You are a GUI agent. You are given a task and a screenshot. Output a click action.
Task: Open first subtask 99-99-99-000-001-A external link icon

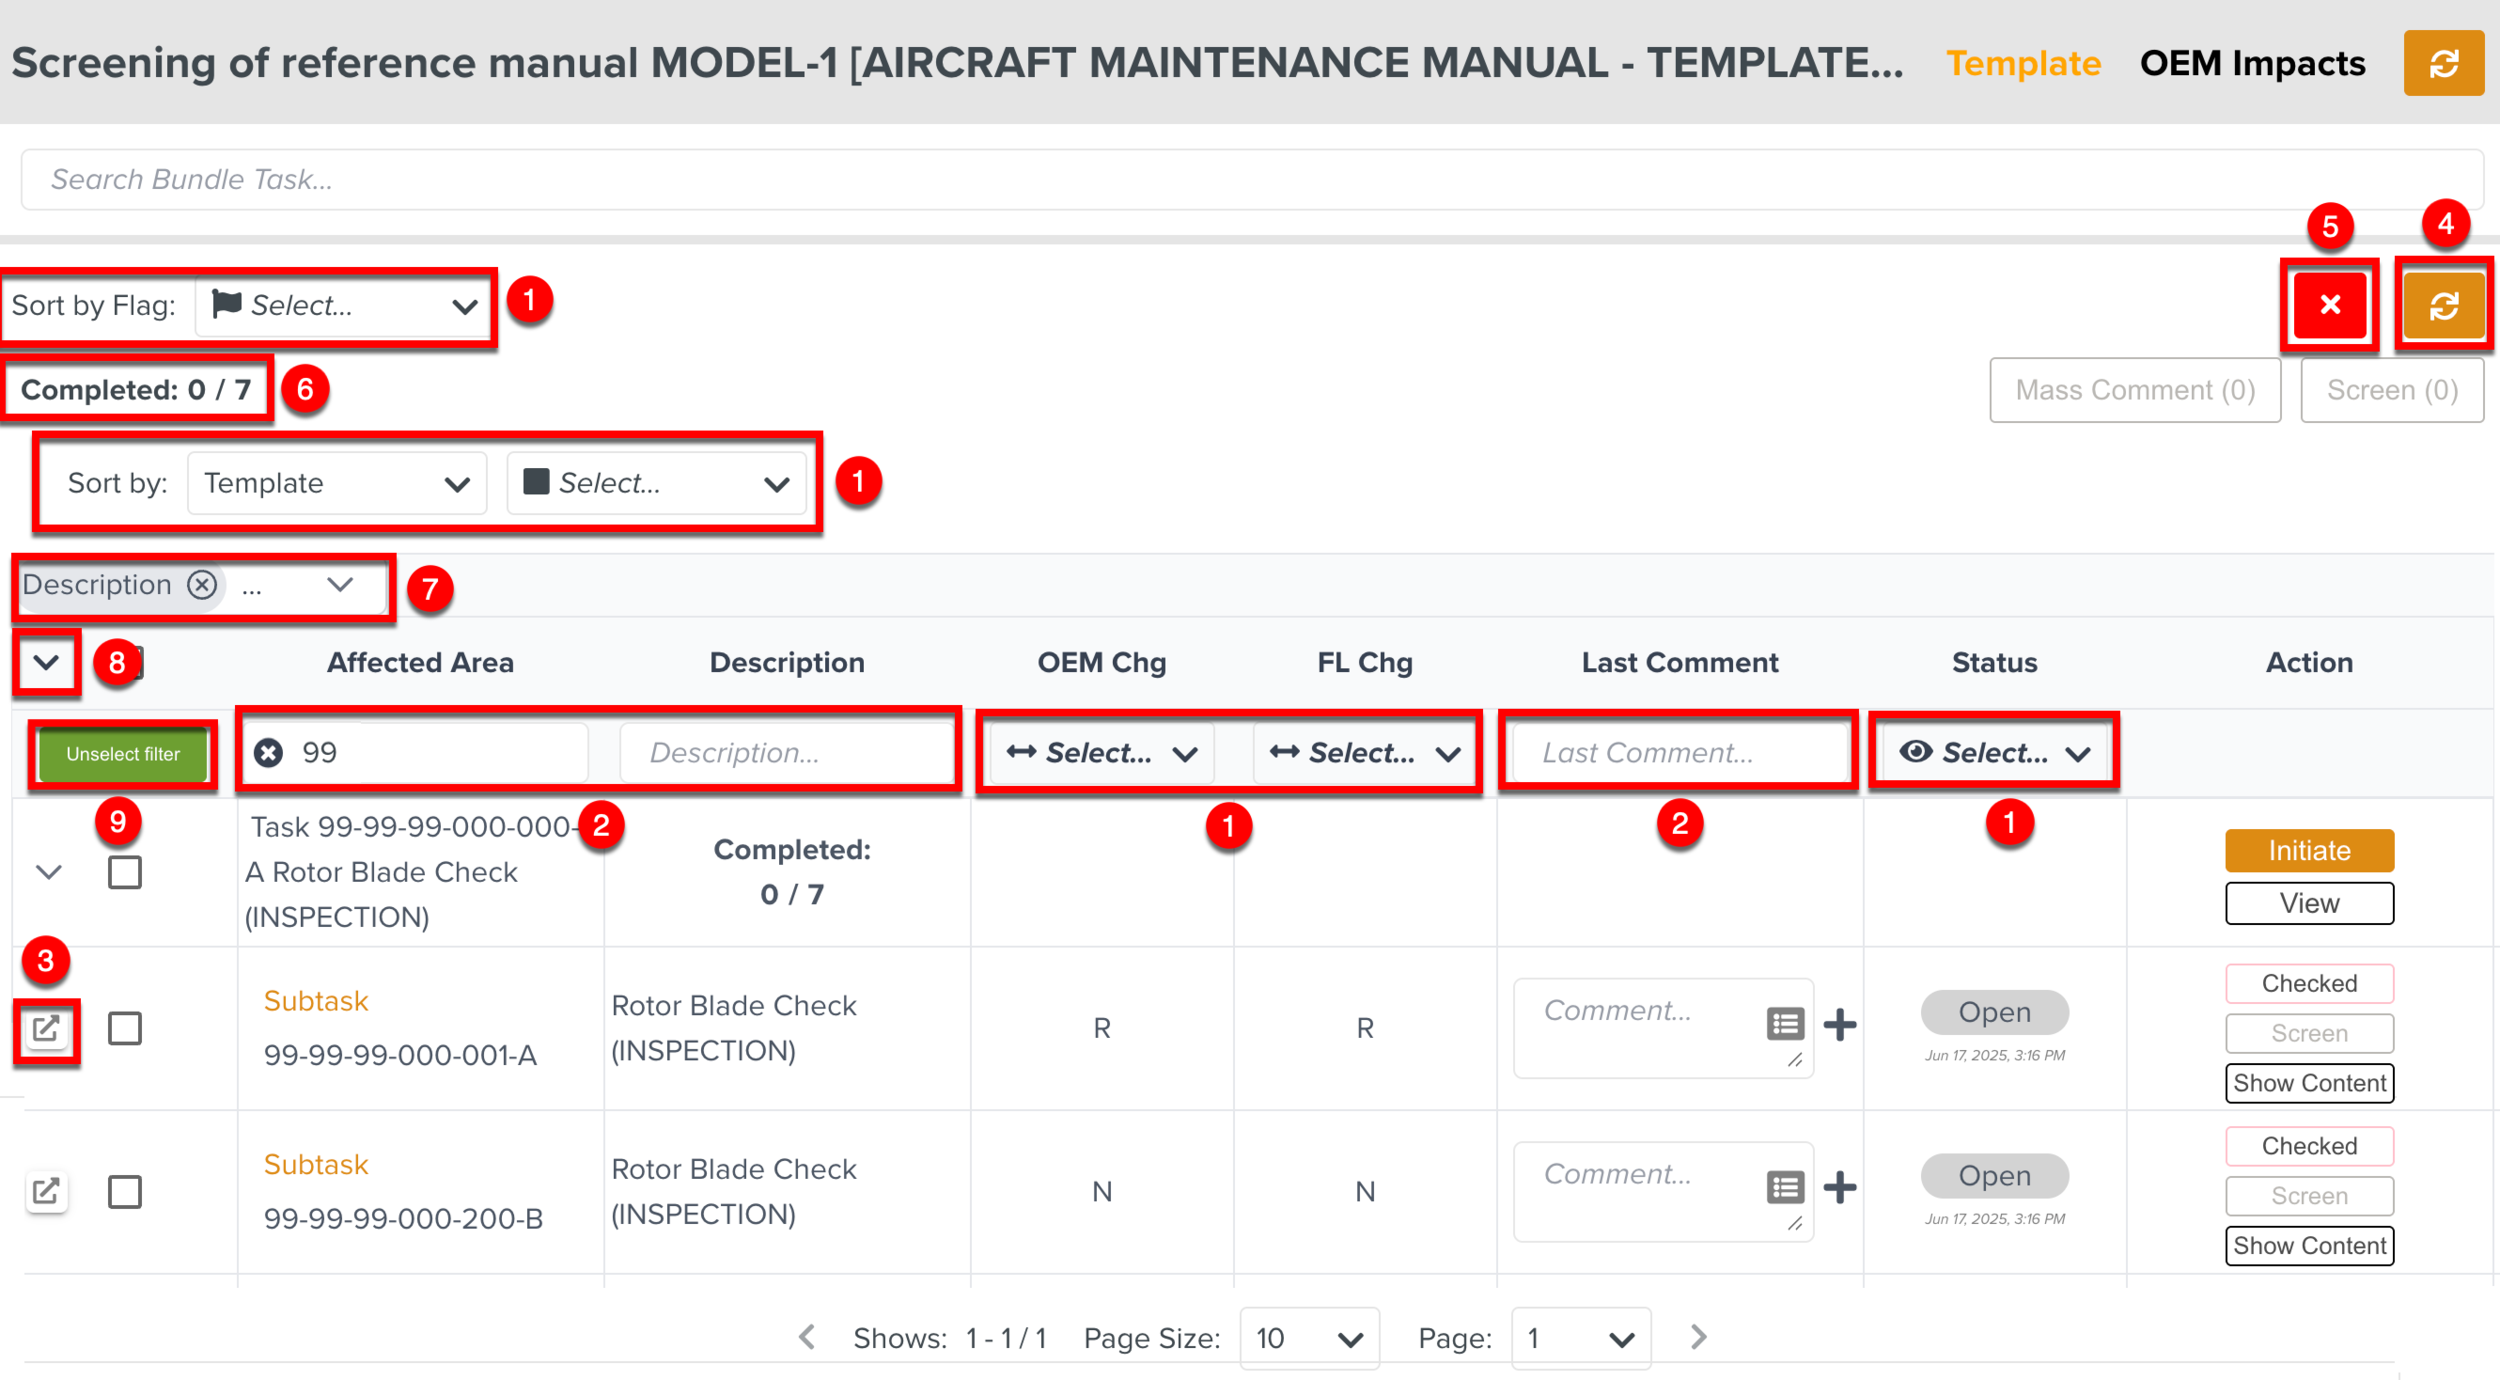point(46,1029)
